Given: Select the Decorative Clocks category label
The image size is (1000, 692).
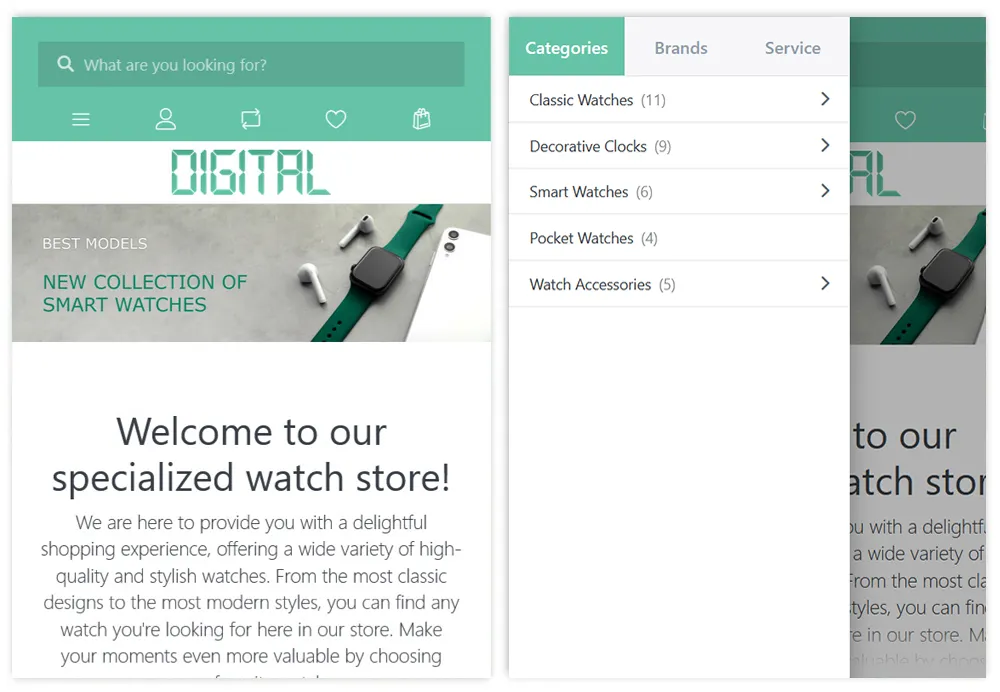Looking at the screenshot, I should point(588,146).
